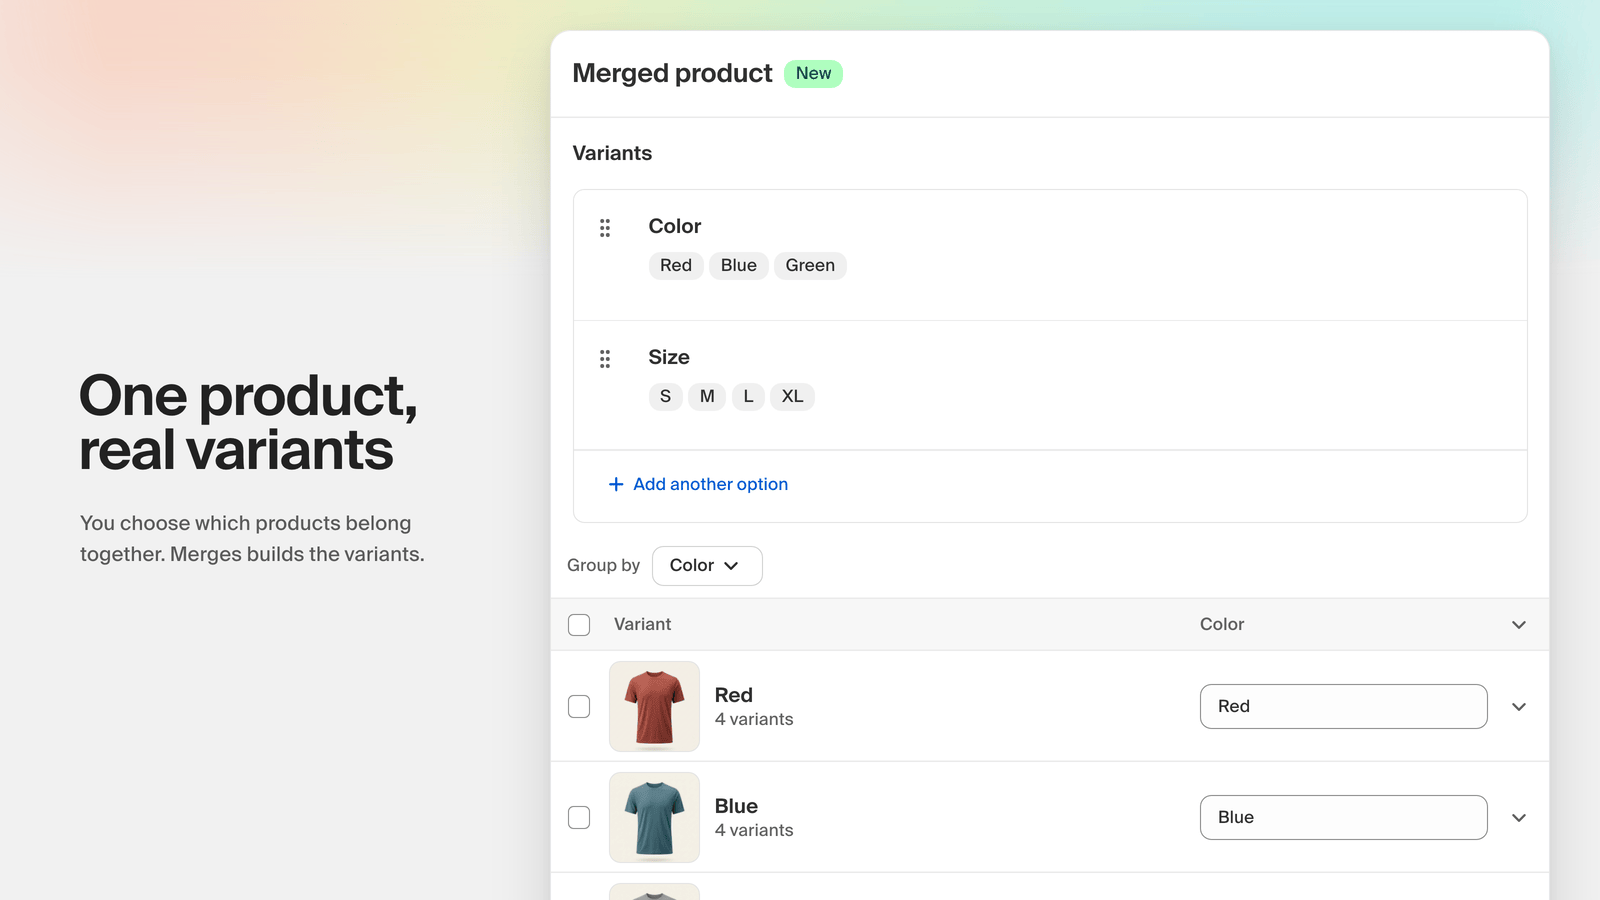This screenshot has width=1600, height=900.
Task: Click the Size option title
Action: tap(669, 357)
